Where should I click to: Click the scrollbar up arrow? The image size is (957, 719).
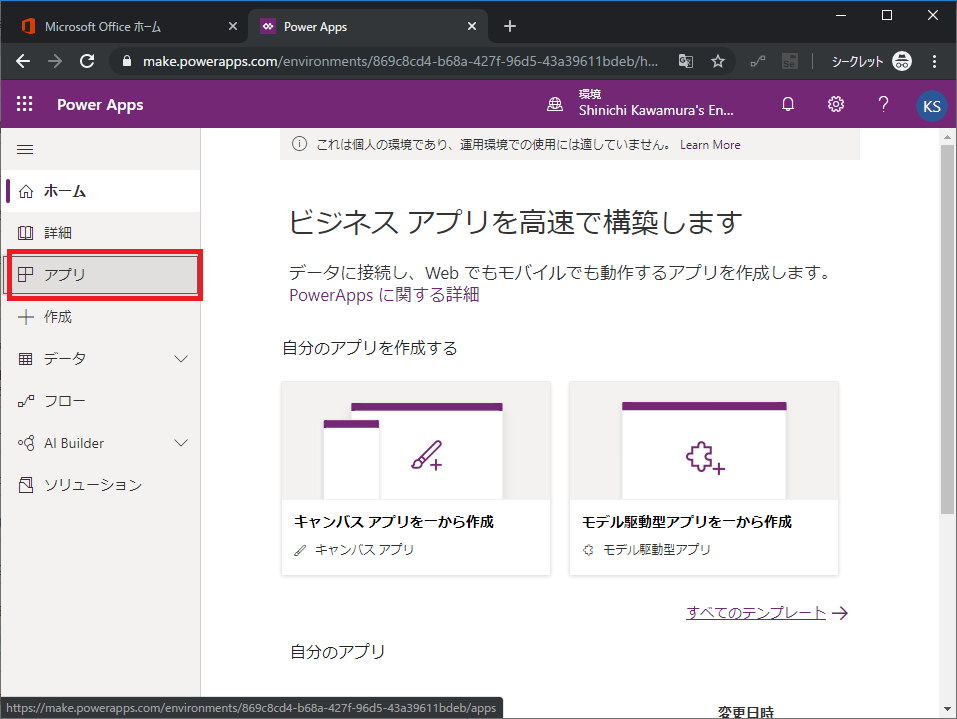pyautogui.click(x=947, y=137)
